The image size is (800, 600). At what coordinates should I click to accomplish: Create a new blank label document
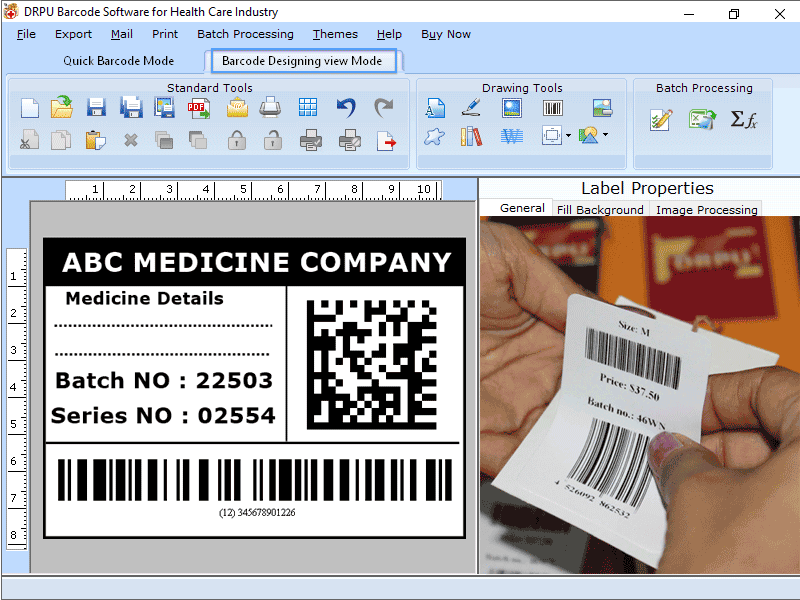tap(30, 108)
